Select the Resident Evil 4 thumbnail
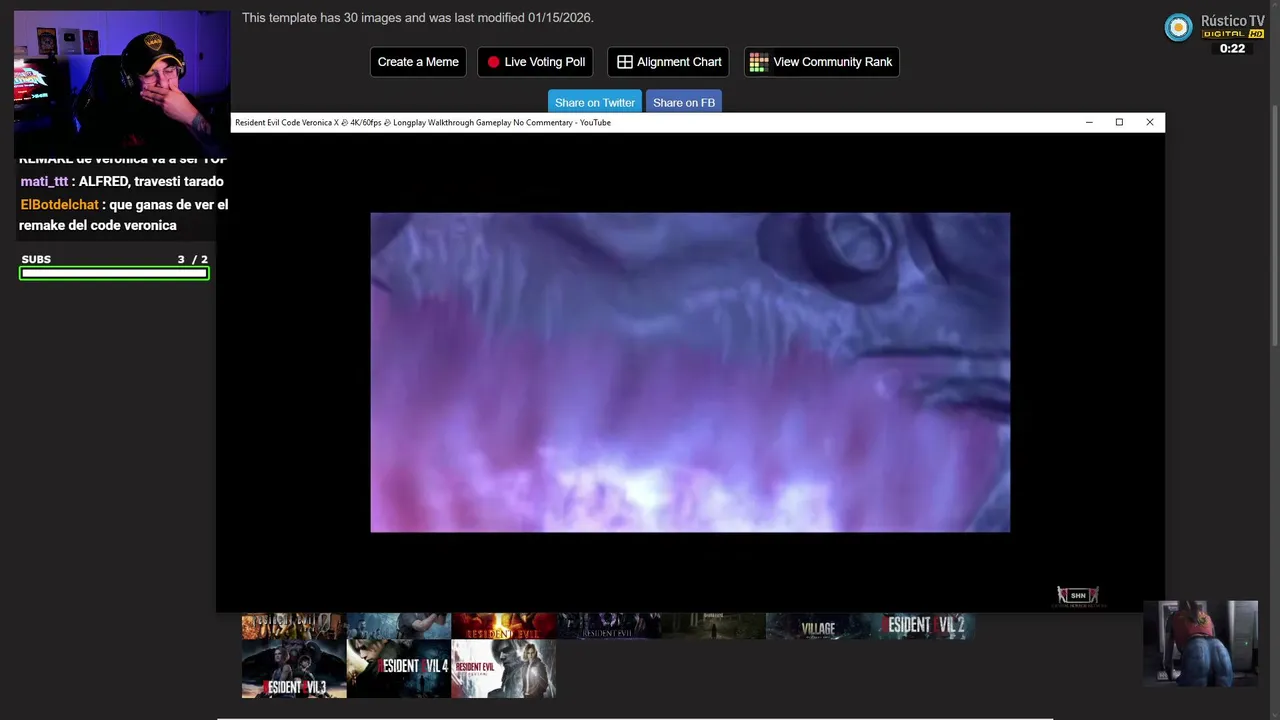 pyautogui.click(x=399, y=669)
